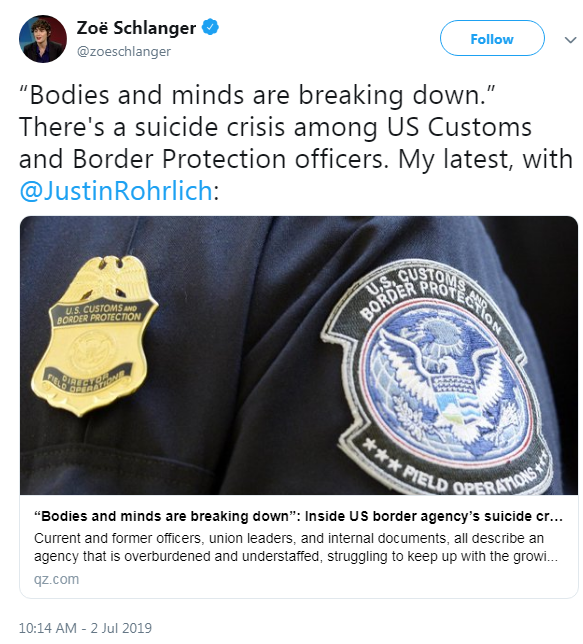Open the @zoeschlanger handle
583x644 pixels.
coord(124,51)
